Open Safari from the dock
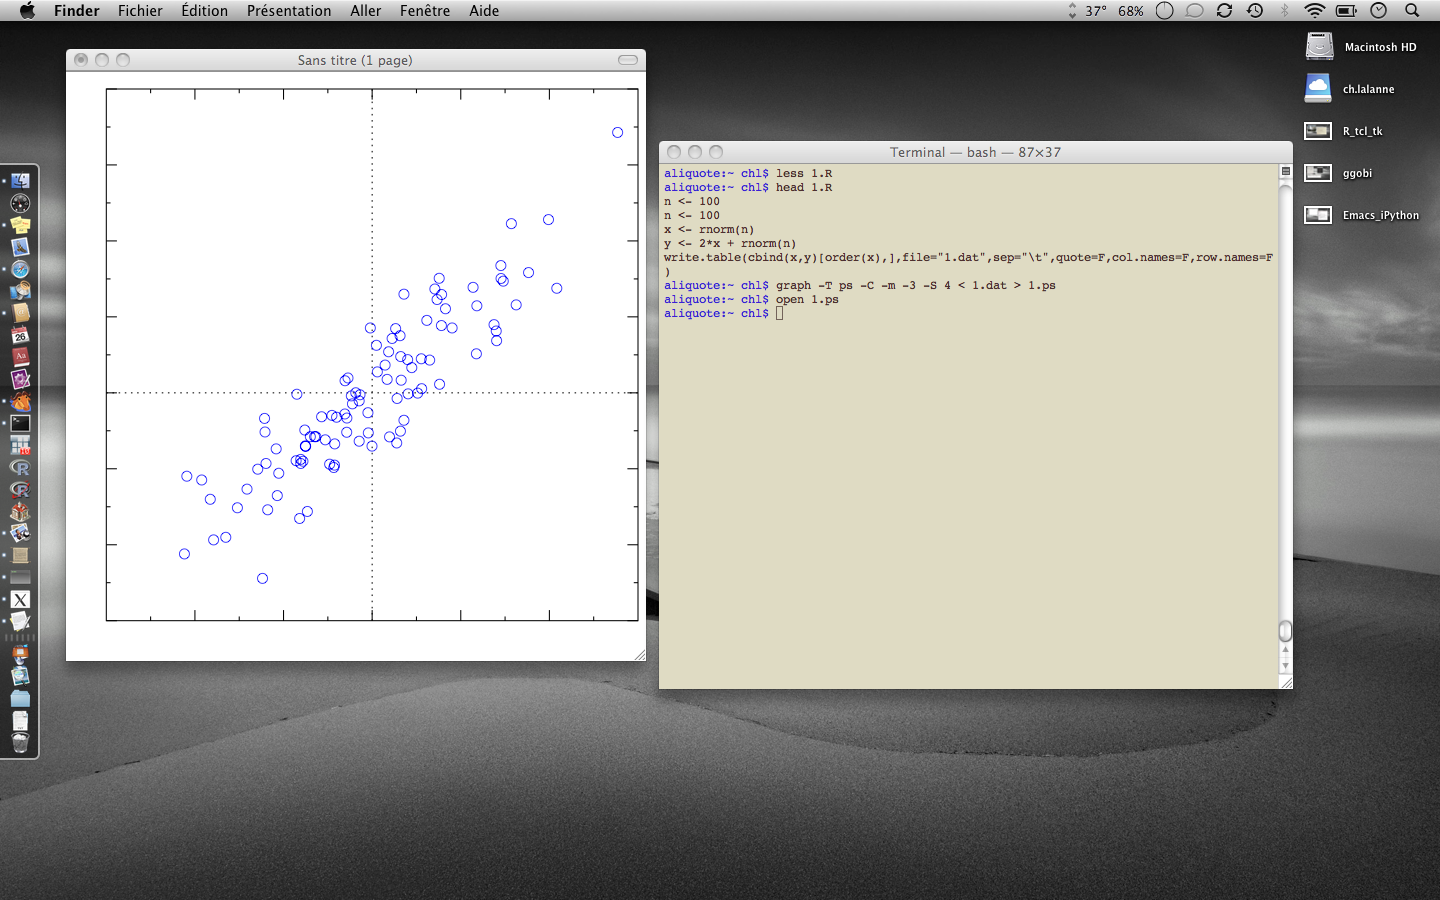The image size is (1440, 900). [x=20, y=269]
